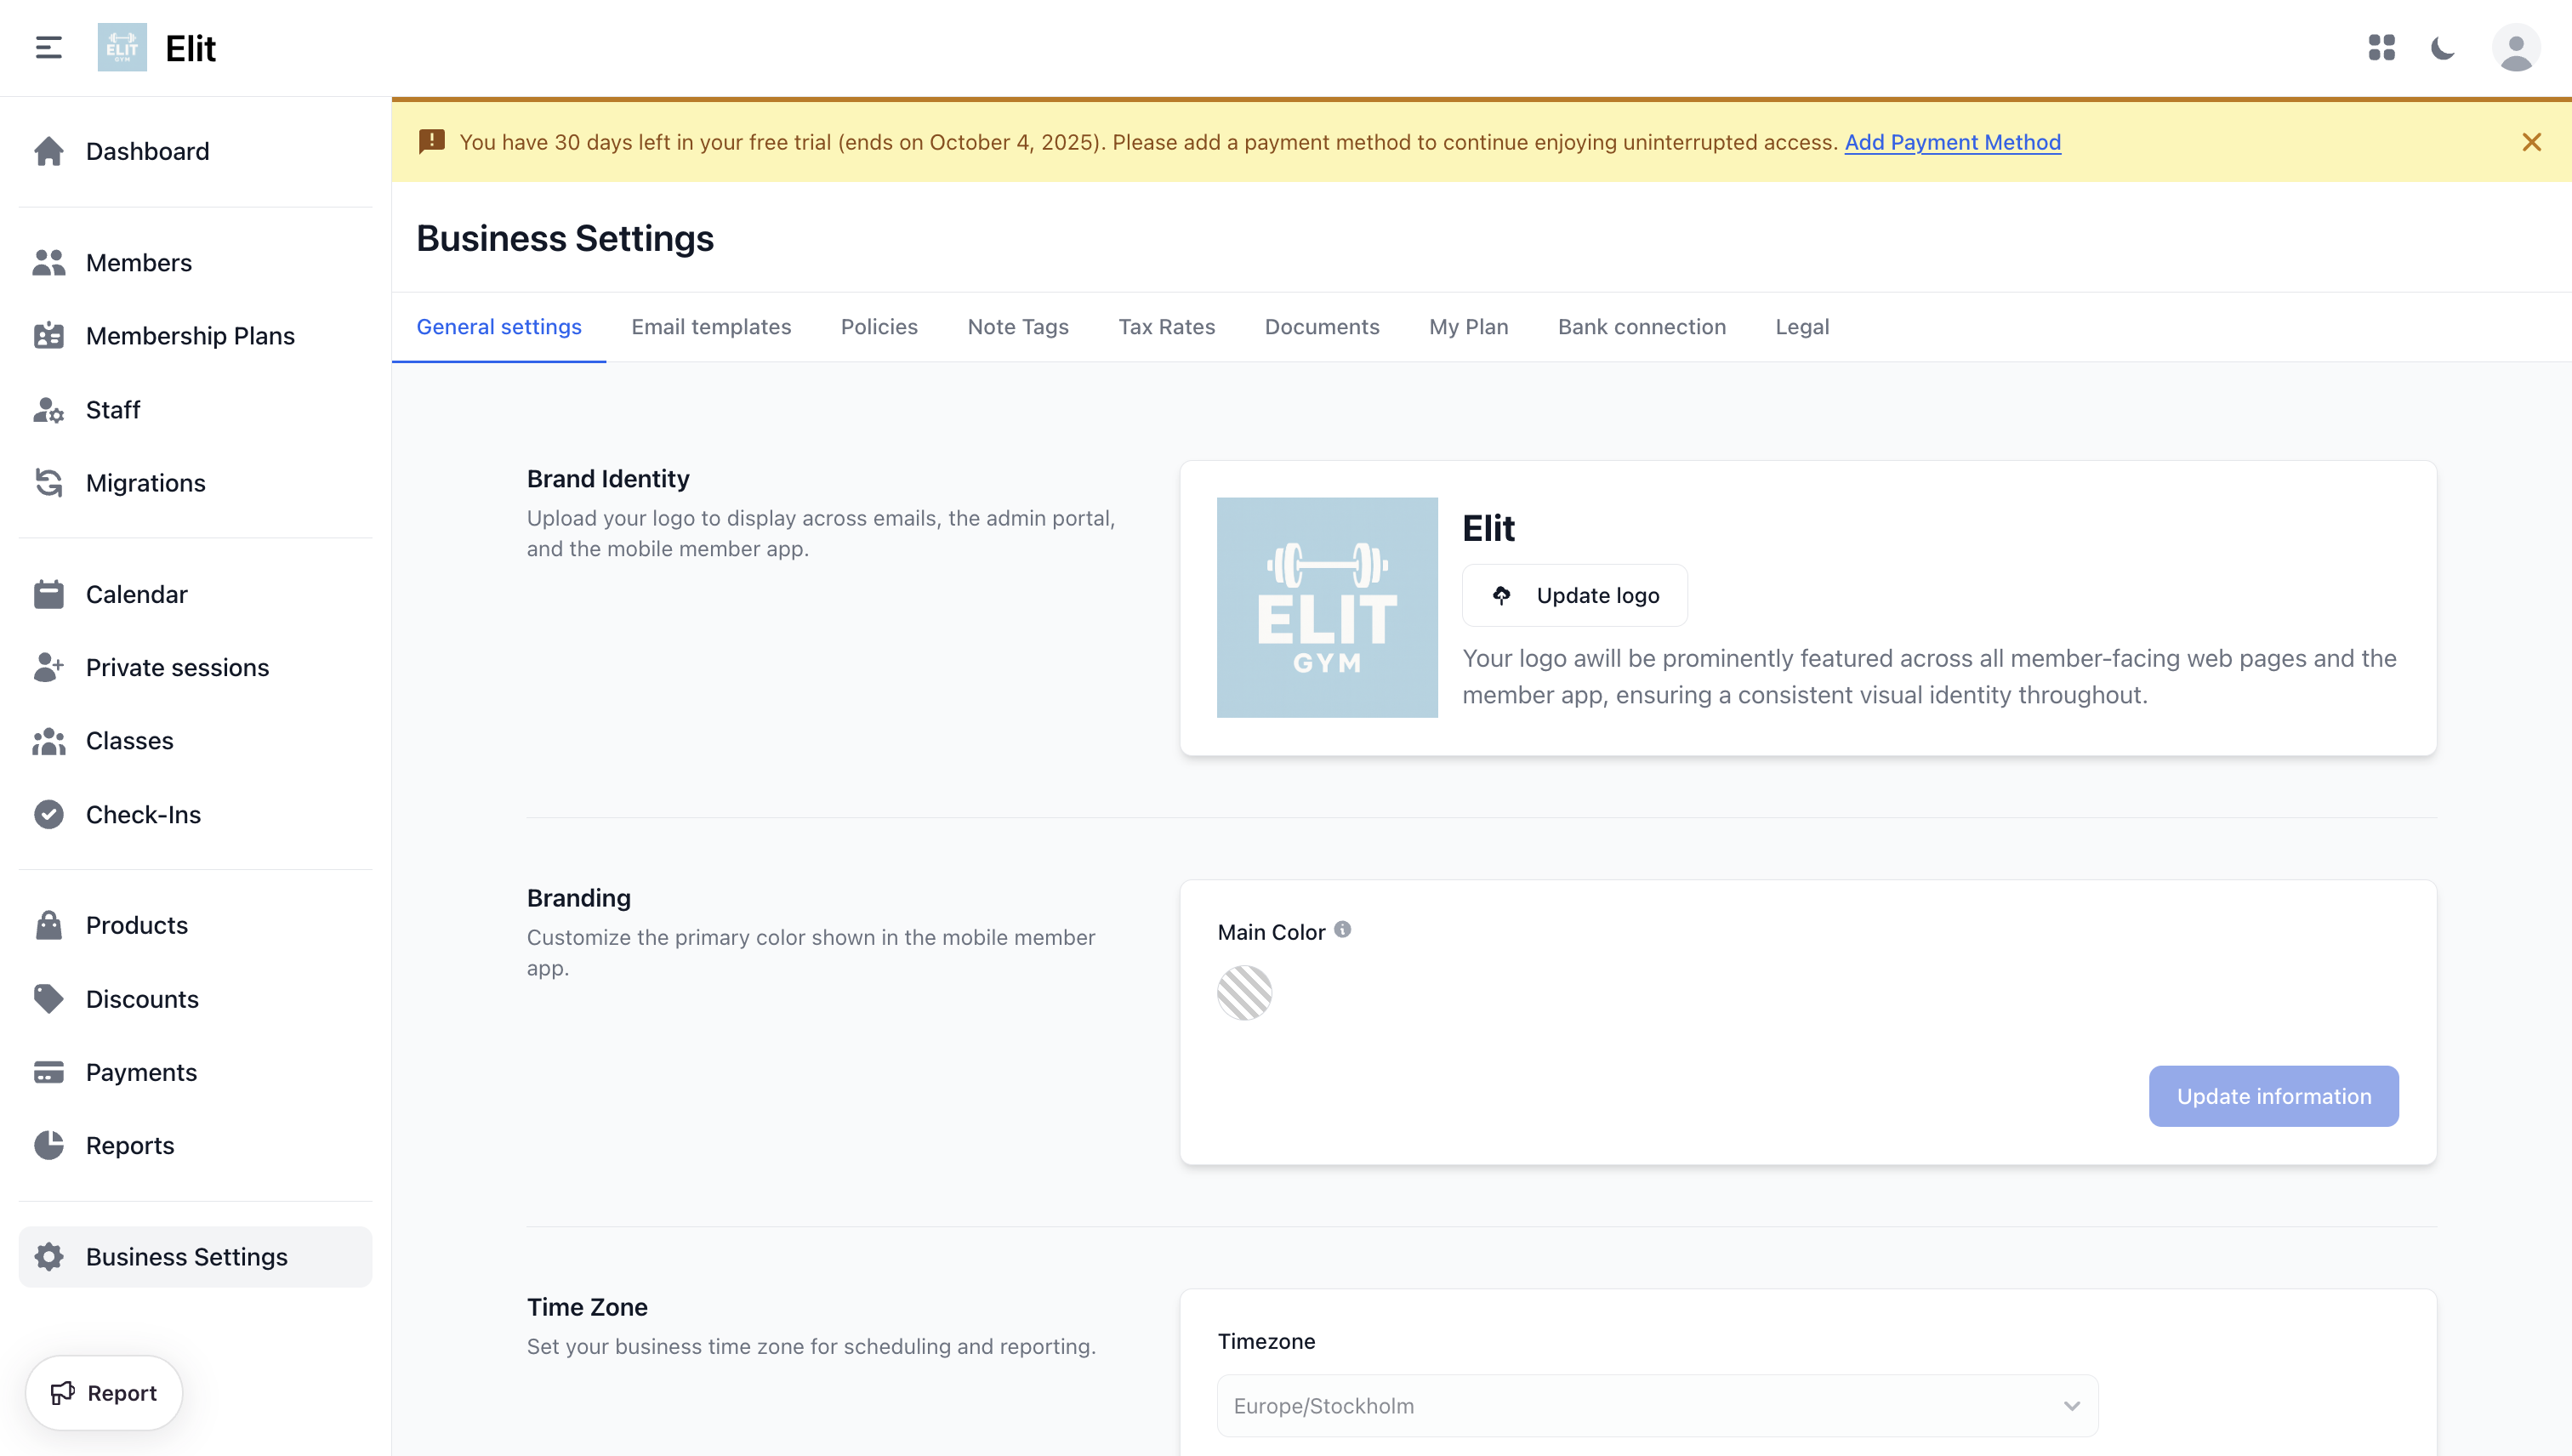Click the Business Settings page heading
This screenshot has width=2572, height=1456.
(x=565, y=238)
